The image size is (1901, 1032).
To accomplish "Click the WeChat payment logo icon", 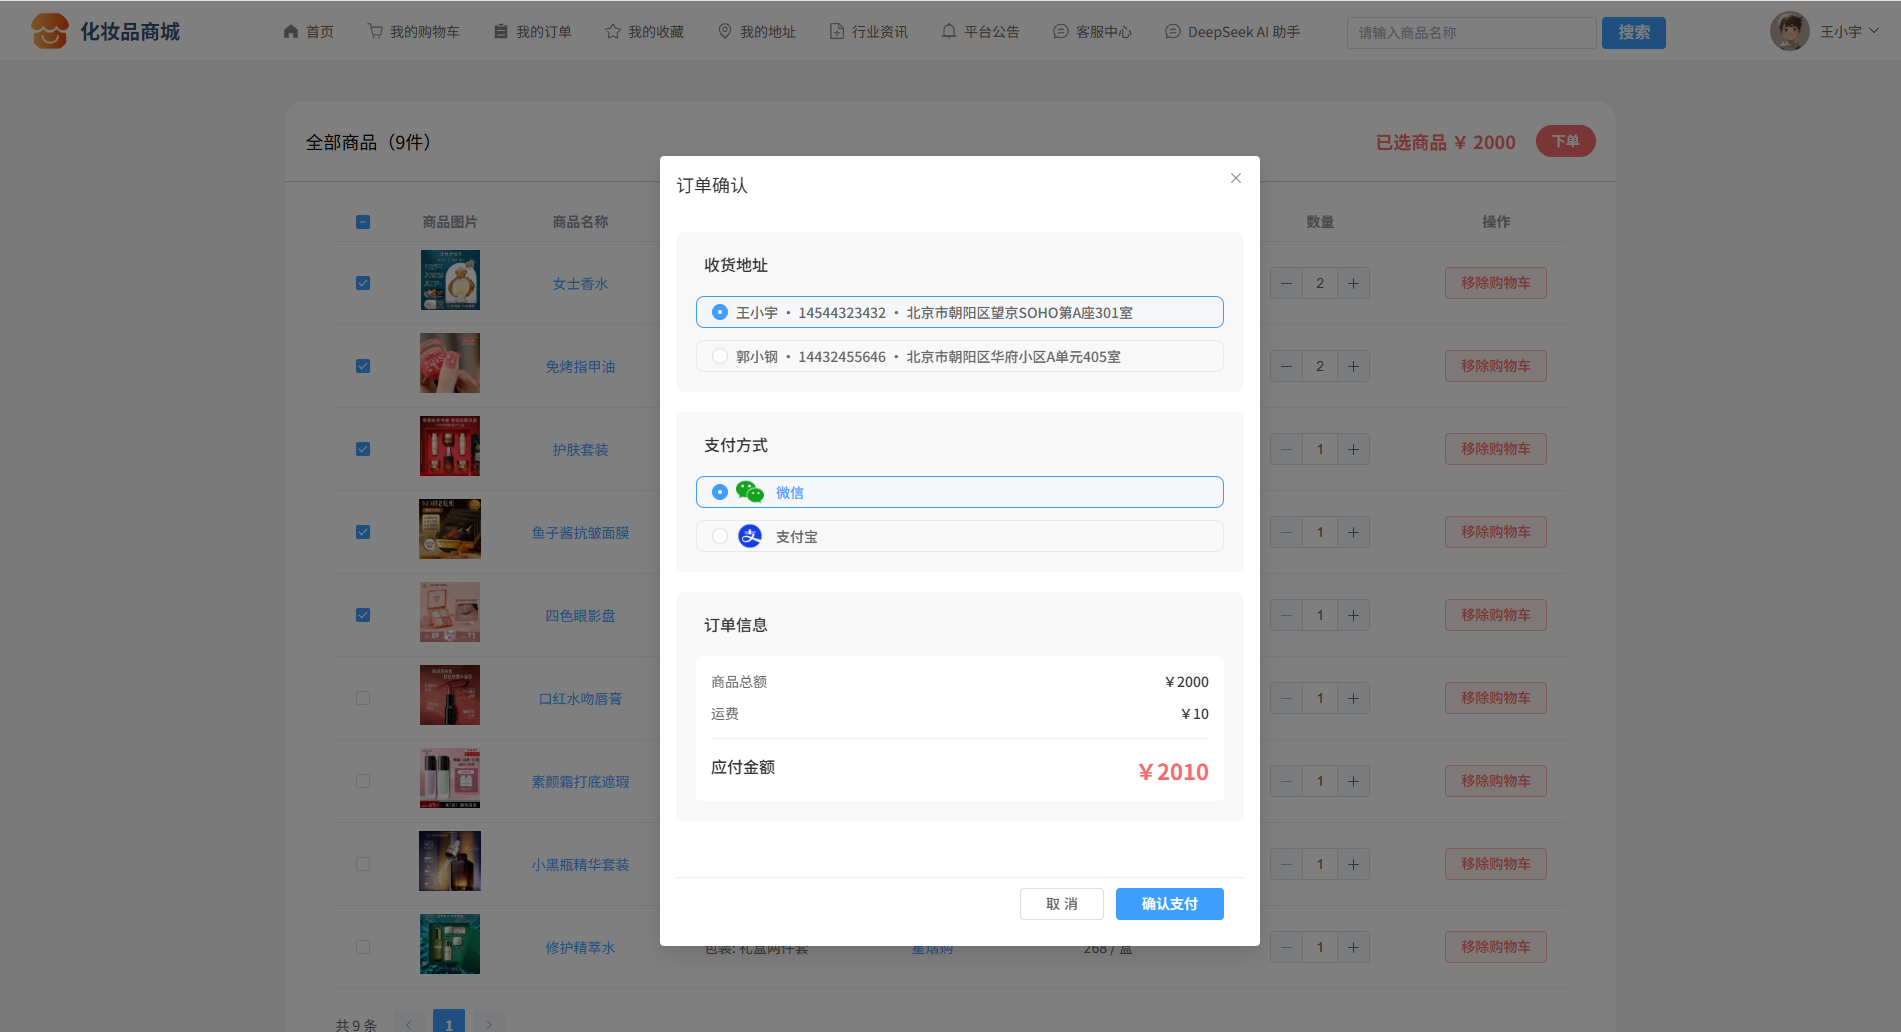I will pyautogui.click(x=749, y=492).
